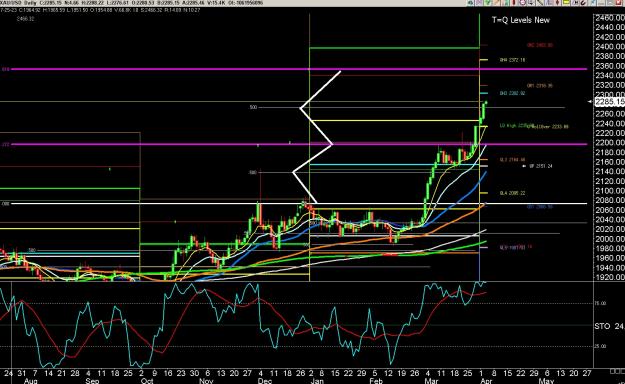Viewport: 625px width, 384px height.
Task: Click the white level label reading 2151.24
Action: 540,166
